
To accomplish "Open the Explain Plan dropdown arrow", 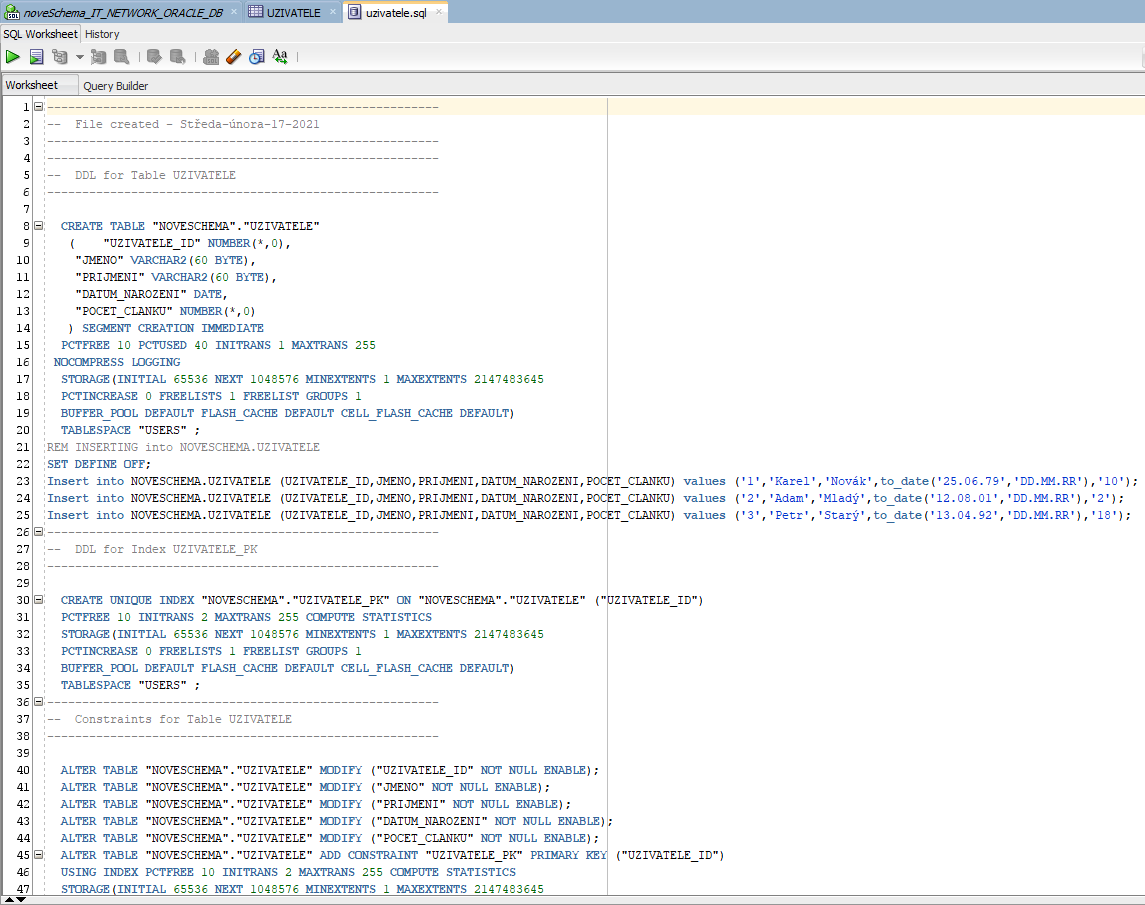I will click(79, 57).
